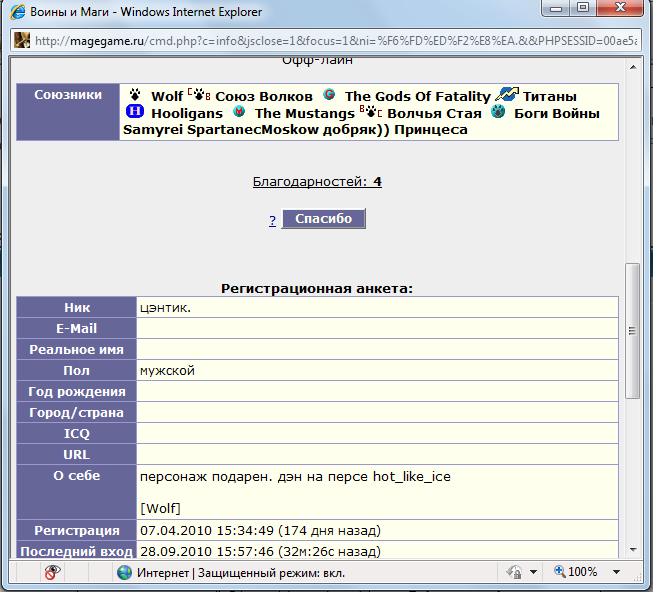Click the Hooligans blue H icon

(x=135, y=111)
